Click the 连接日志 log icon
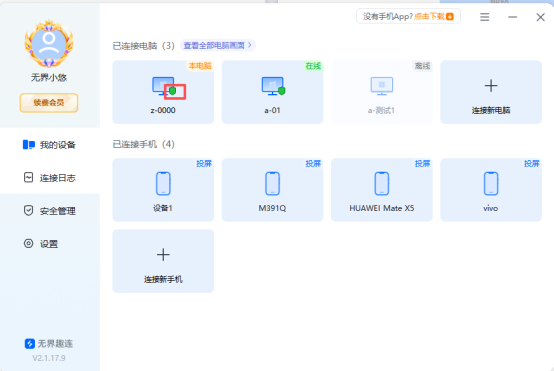Screen dimensions: 554x371 28,177
